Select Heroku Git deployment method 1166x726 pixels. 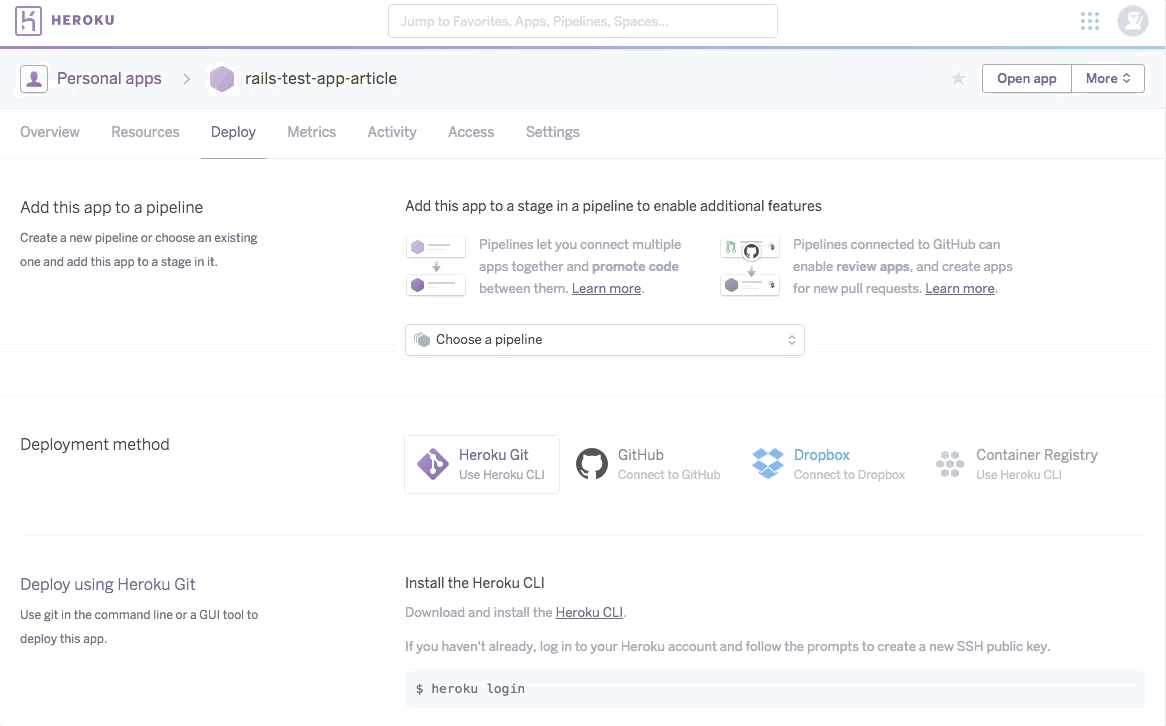pos(482,464)
